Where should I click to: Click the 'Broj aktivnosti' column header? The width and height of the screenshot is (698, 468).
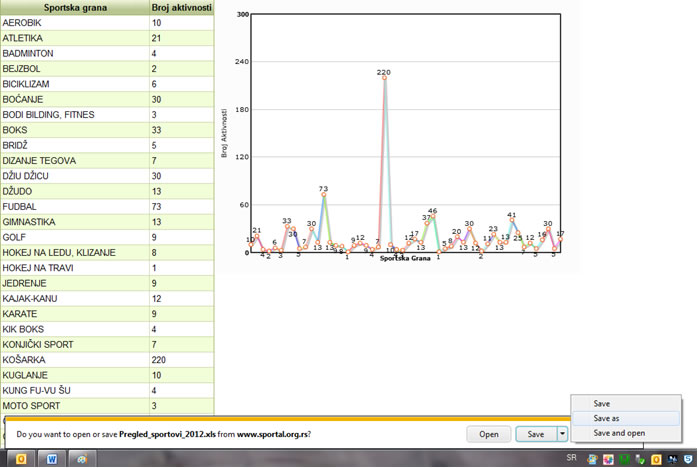coord(181,7)
